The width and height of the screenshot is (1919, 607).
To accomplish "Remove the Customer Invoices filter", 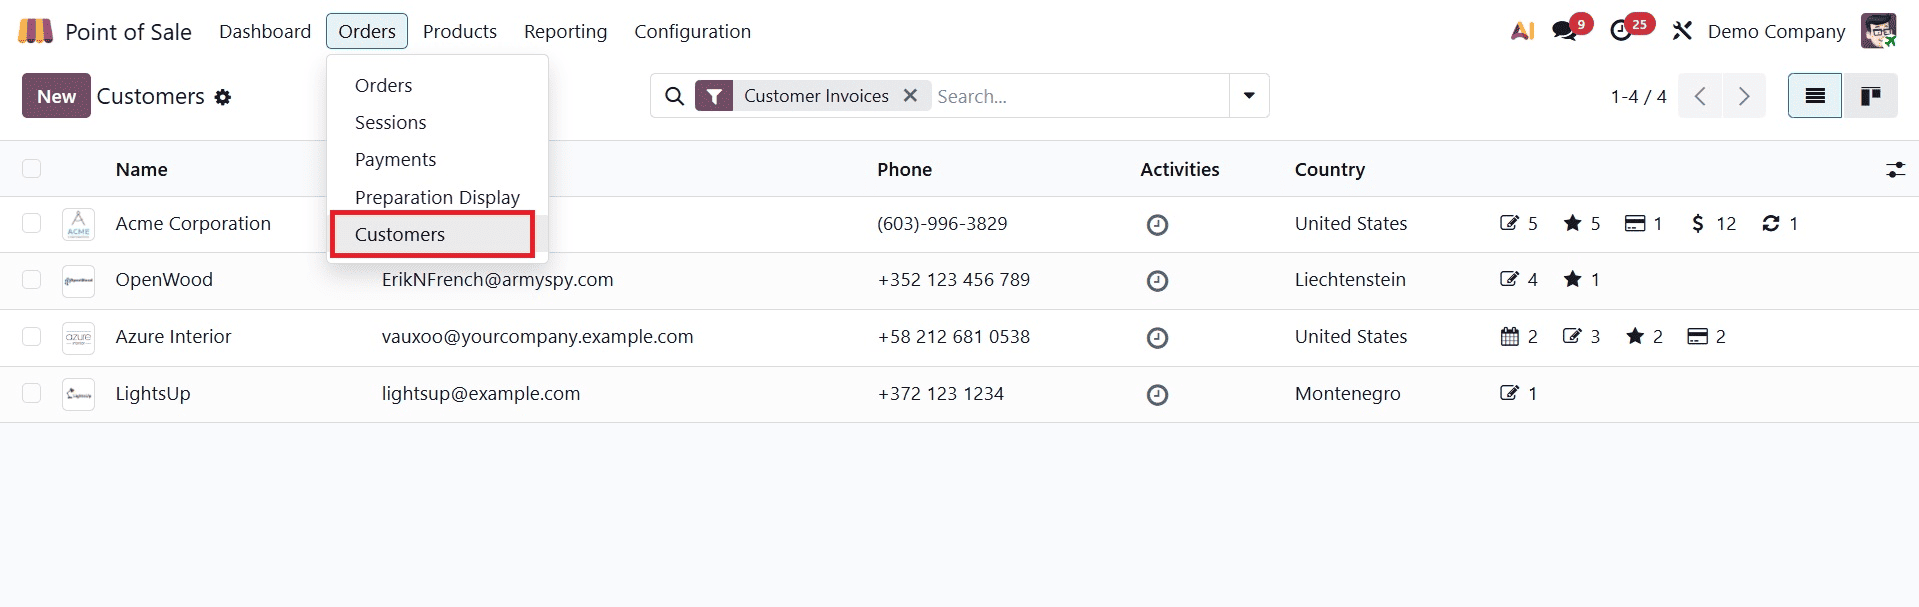I will pyautogui.click(x=910, y=95).
